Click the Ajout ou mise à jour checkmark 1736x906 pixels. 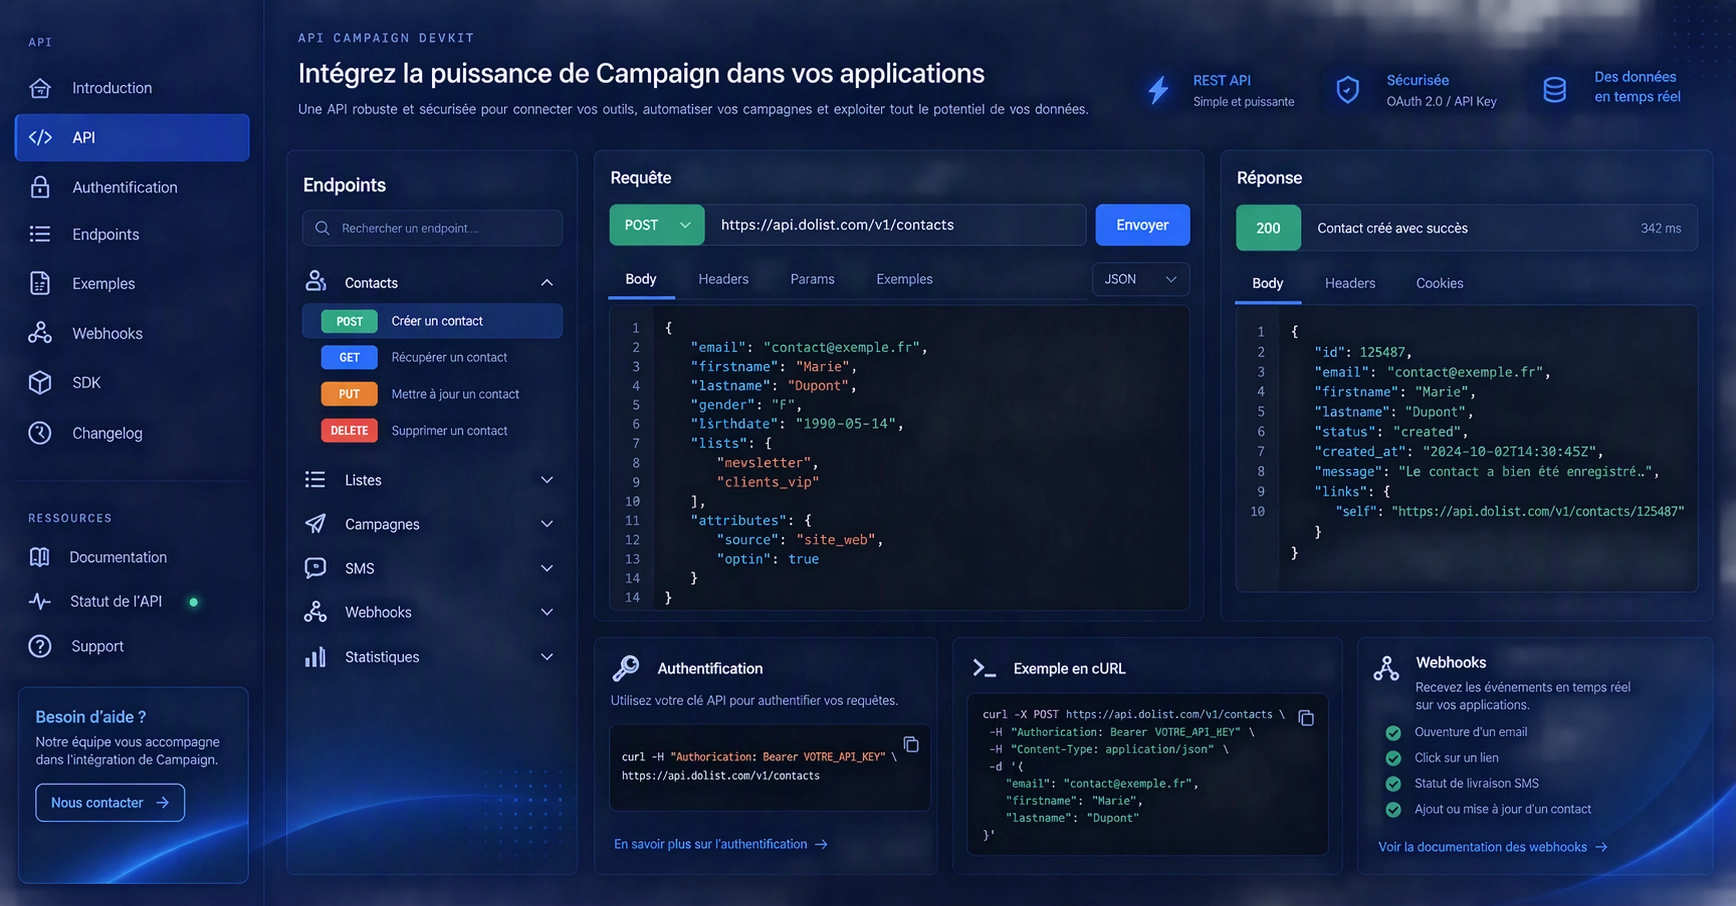[1393, 810]
